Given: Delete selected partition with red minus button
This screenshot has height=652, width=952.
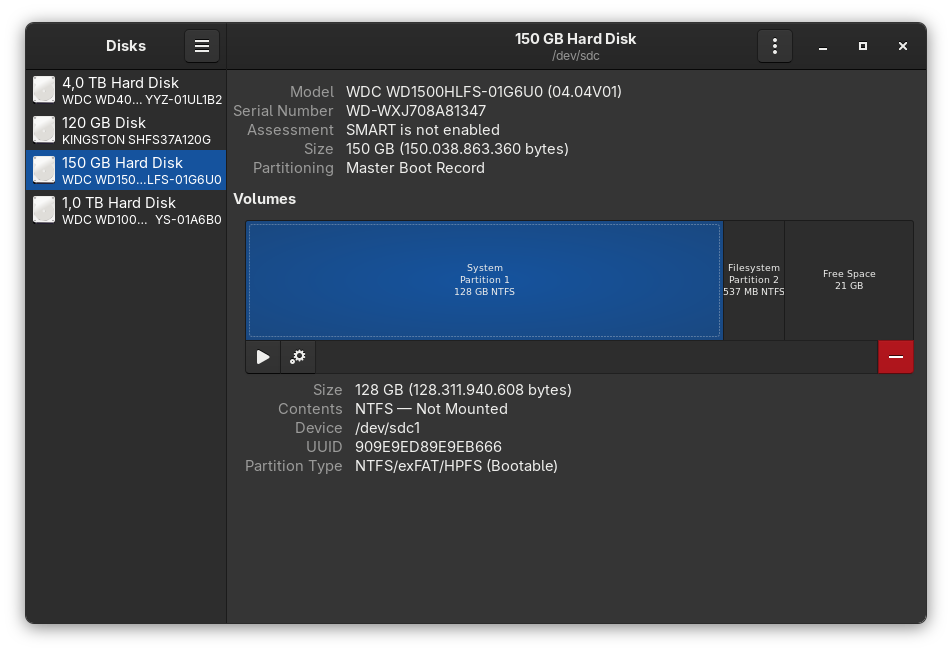Looking at the screenshot, I should point(896,357).
